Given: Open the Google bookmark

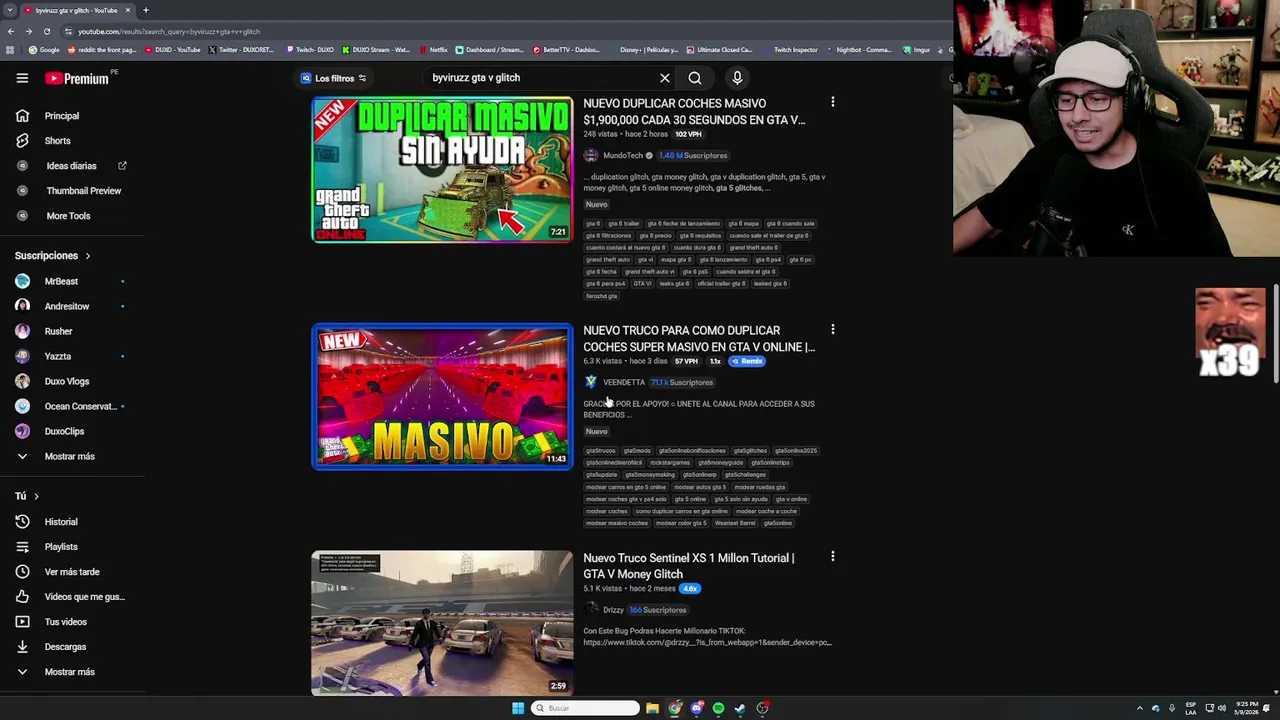Looking at the screenshot, I should pyautogui.click(x=44, y=50).
